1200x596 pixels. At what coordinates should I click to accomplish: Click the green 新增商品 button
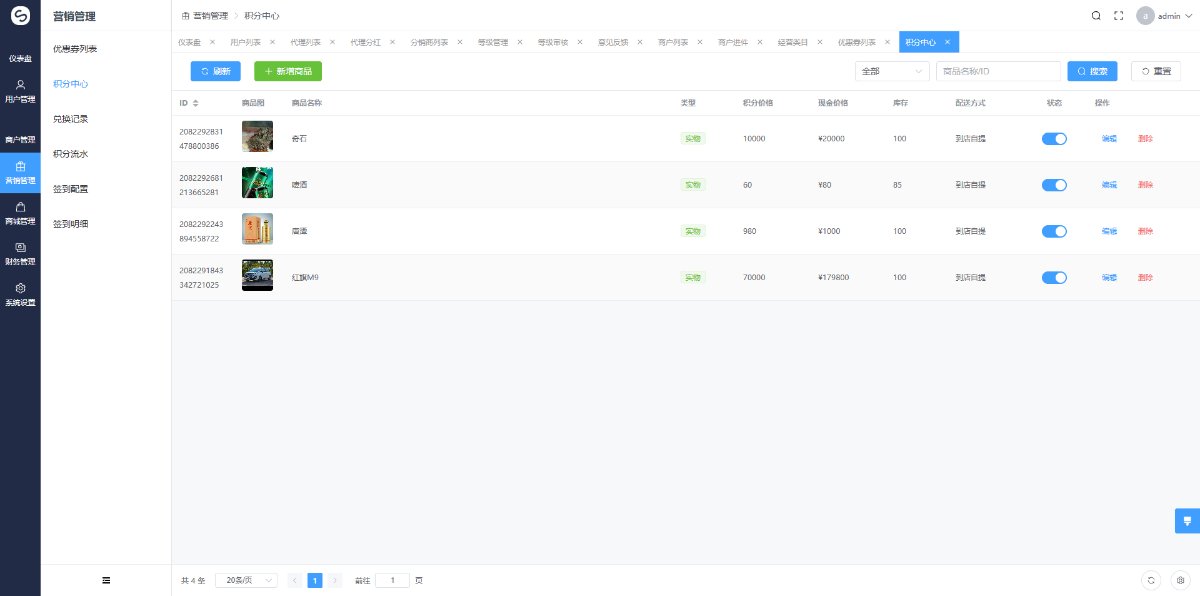tap(288, 71)
